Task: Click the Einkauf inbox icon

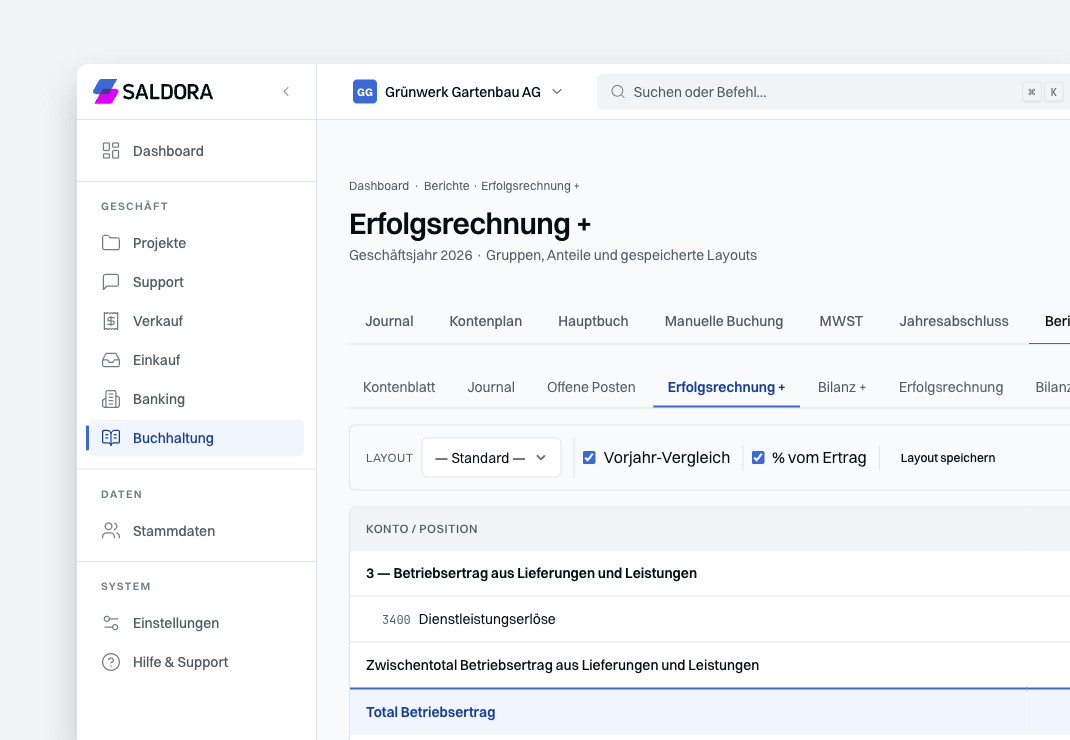Action: pos(111,360)
